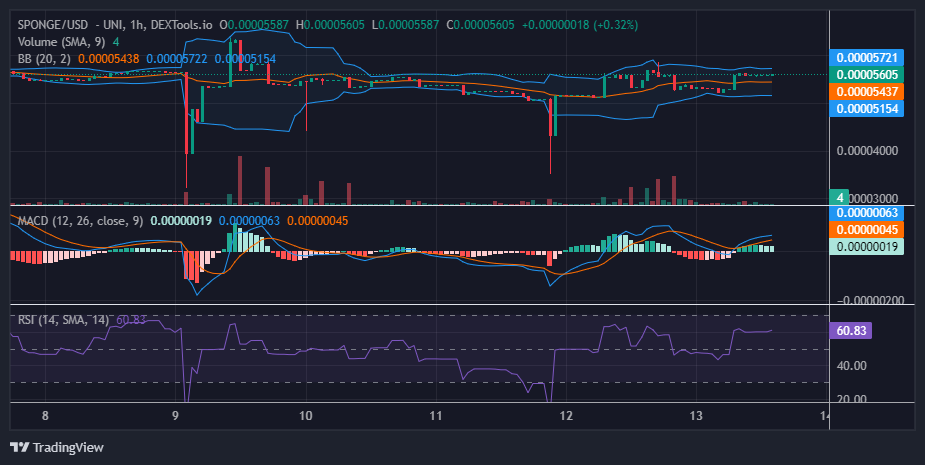This screenshot has width=925, height=465.
Task: Click the 40.00 RSI axis label
Action: 851,366
